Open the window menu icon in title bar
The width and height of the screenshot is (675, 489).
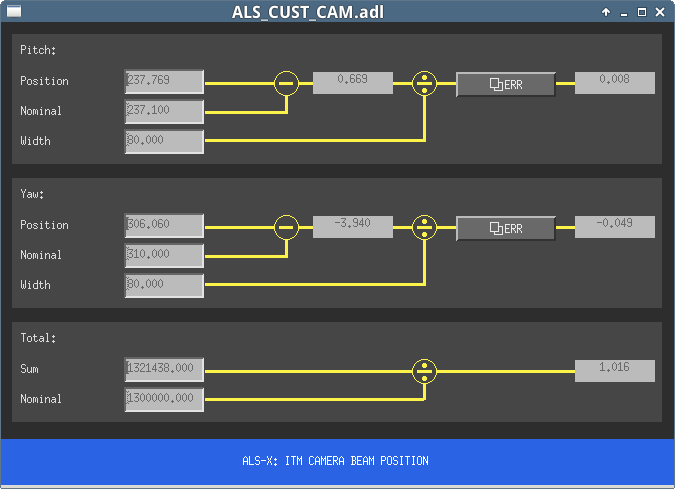pyautogui.click(x=14, y=11)
